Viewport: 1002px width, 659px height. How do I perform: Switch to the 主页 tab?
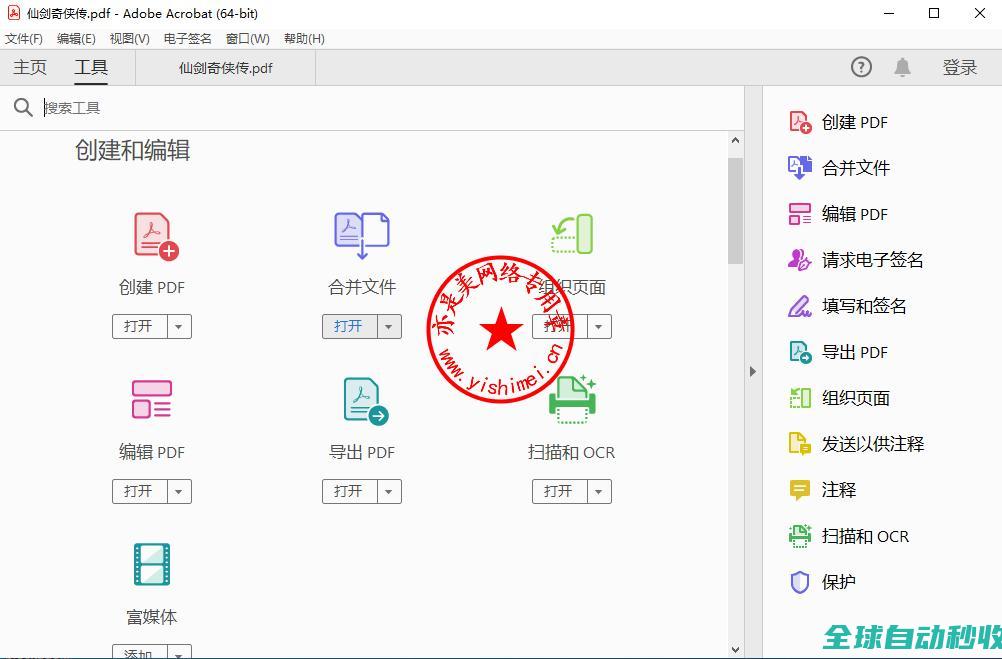pos(30,68)
